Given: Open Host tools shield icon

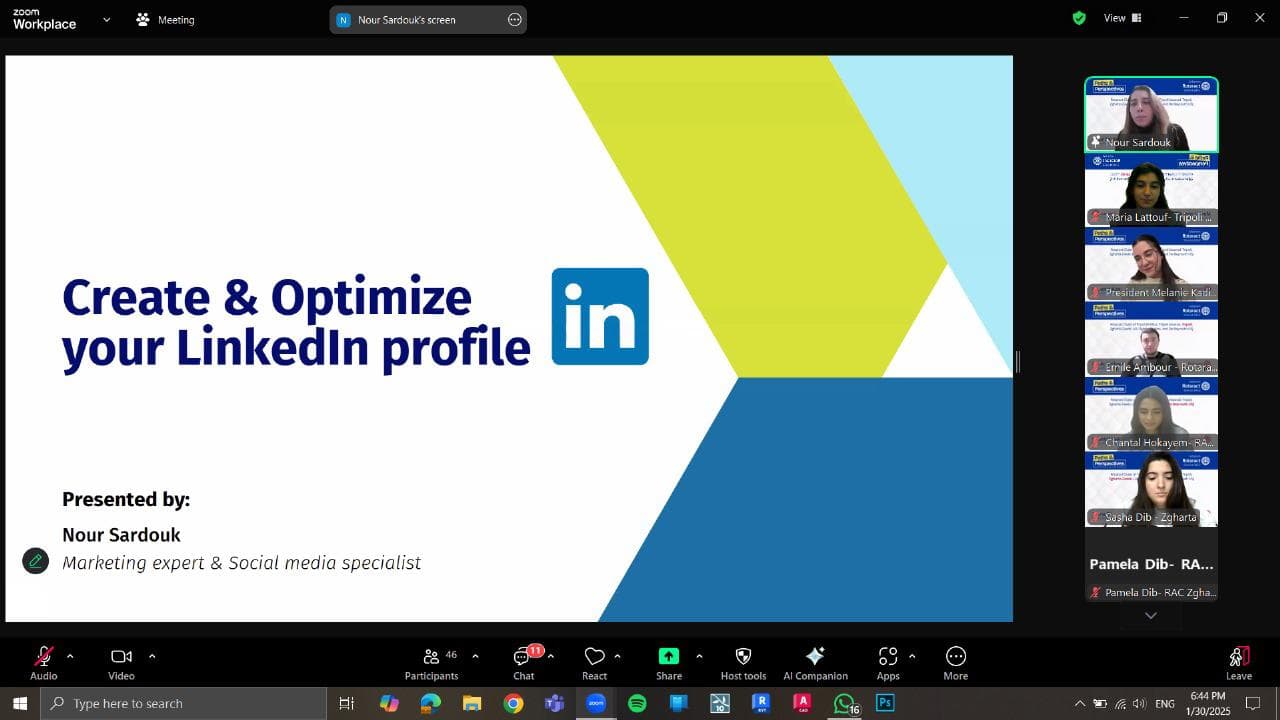Looking at the screenshot, I should coord(743,663).
